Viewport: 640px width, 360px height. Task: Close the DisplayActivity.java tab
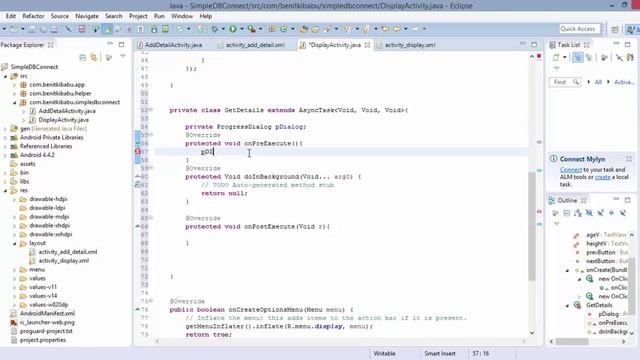click(367, 45)
